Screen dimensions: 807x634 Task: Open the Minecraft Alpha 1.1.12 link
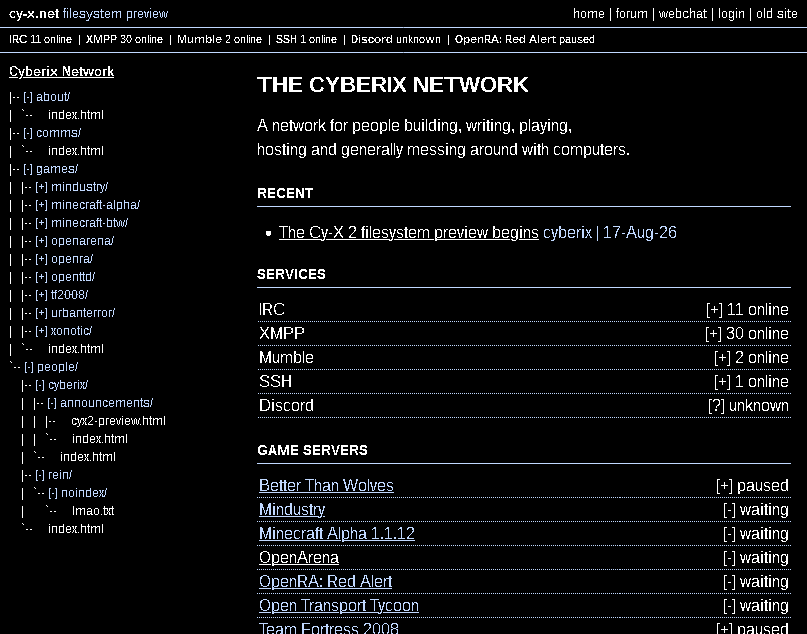(337, 533)
